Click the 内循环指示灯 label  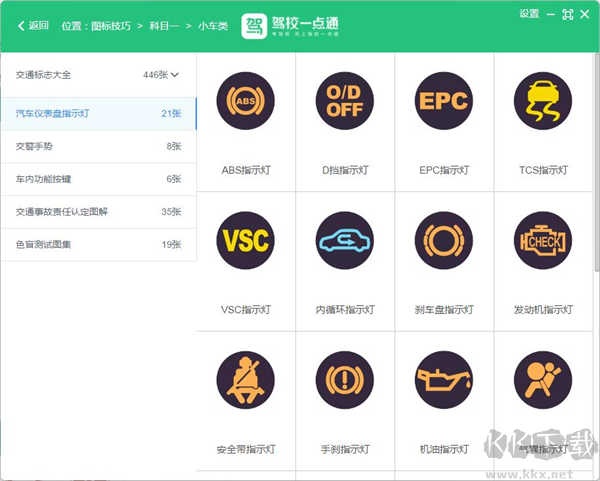point(345,310)
